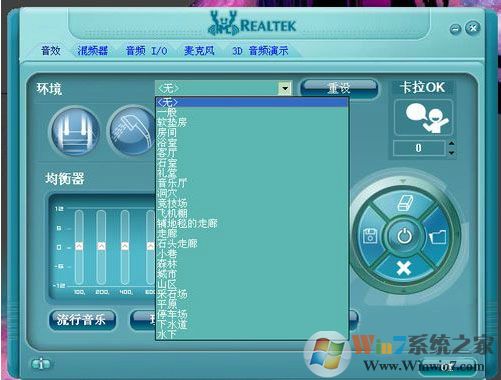Collapse the 环境 dropdown arrow
Image resolution: width=501 pixels, height=380 pixels.
coord(285,89)
